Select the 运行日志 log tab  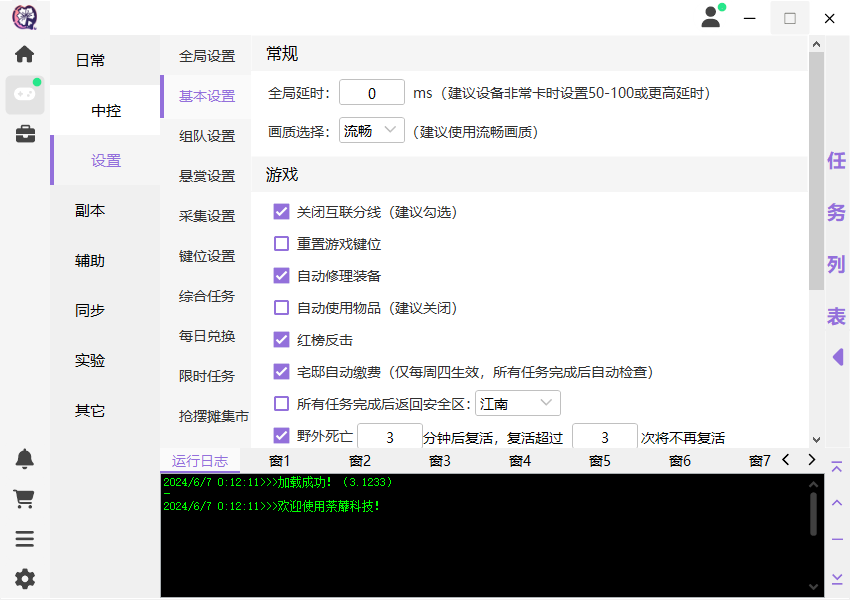pos(200,461)
